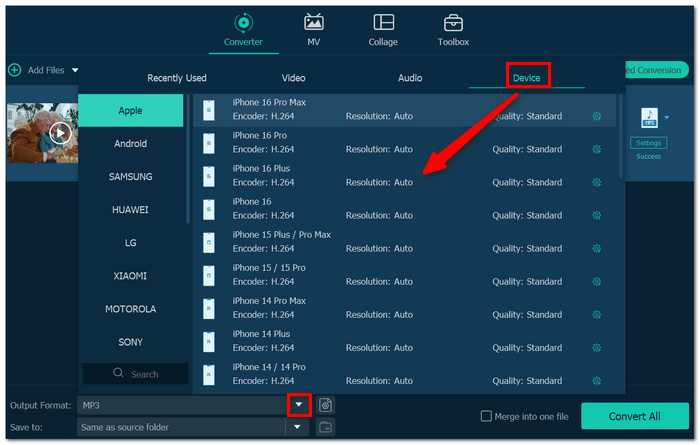Switch to the MV tab
Screen dimensions: 700x445
pyautogui.click(x=313, y=30)
